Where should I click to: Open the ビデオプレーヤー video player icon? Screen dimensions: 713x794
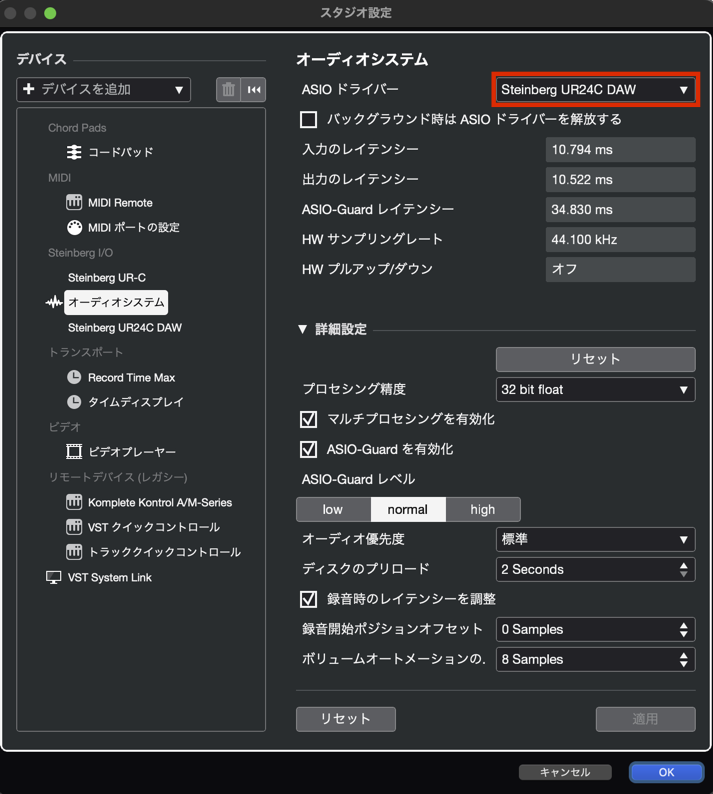(74, 452)
